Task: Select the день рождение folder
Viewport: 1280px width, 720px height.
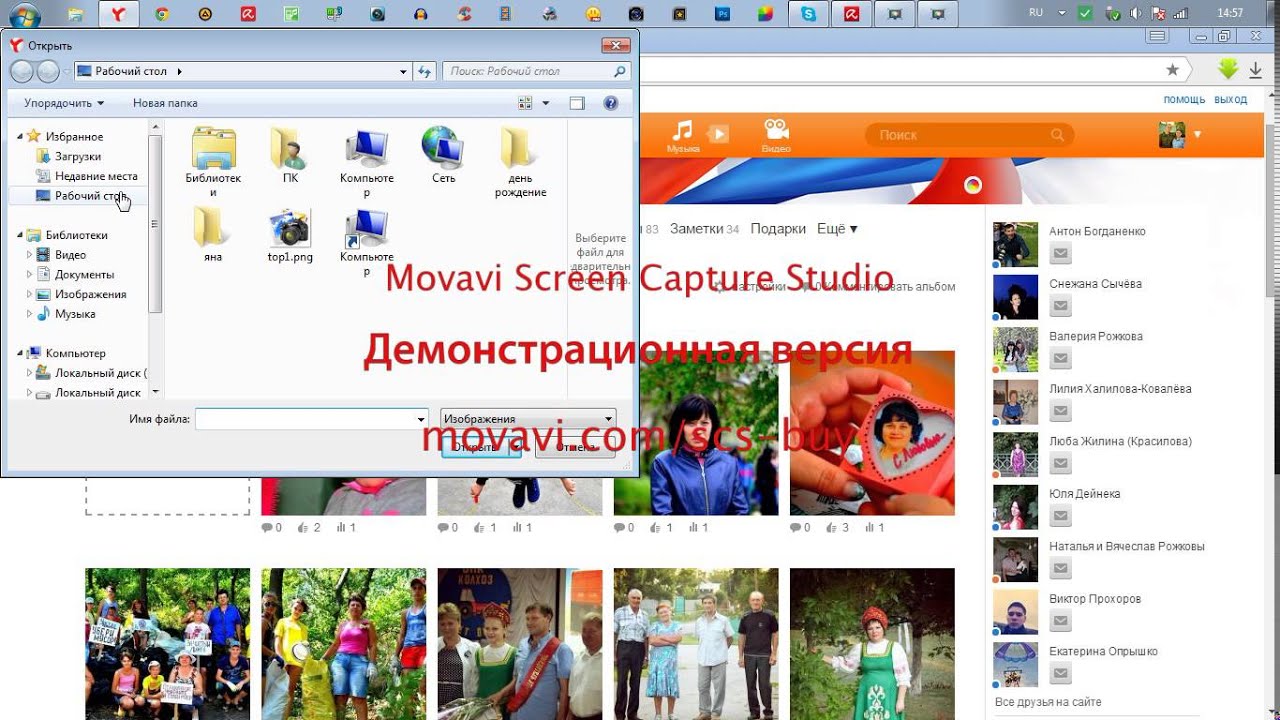Action: (x=520, y=162)
